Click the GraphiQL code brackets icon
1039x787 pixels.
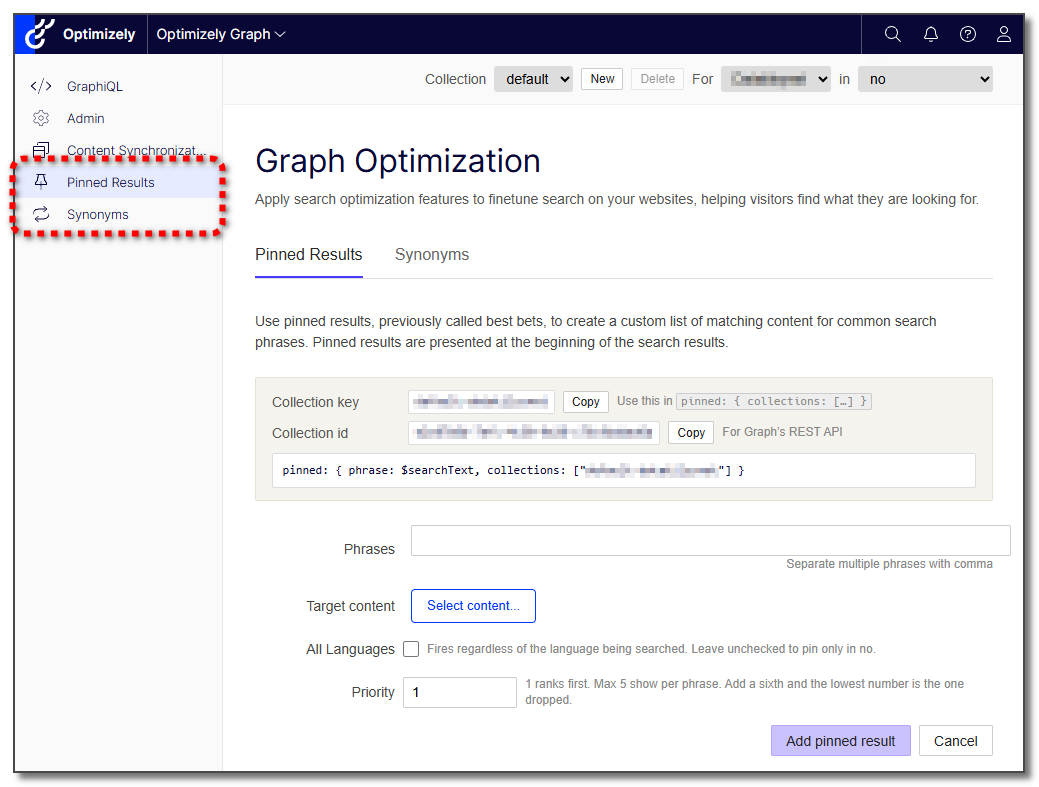pos(41,86)
